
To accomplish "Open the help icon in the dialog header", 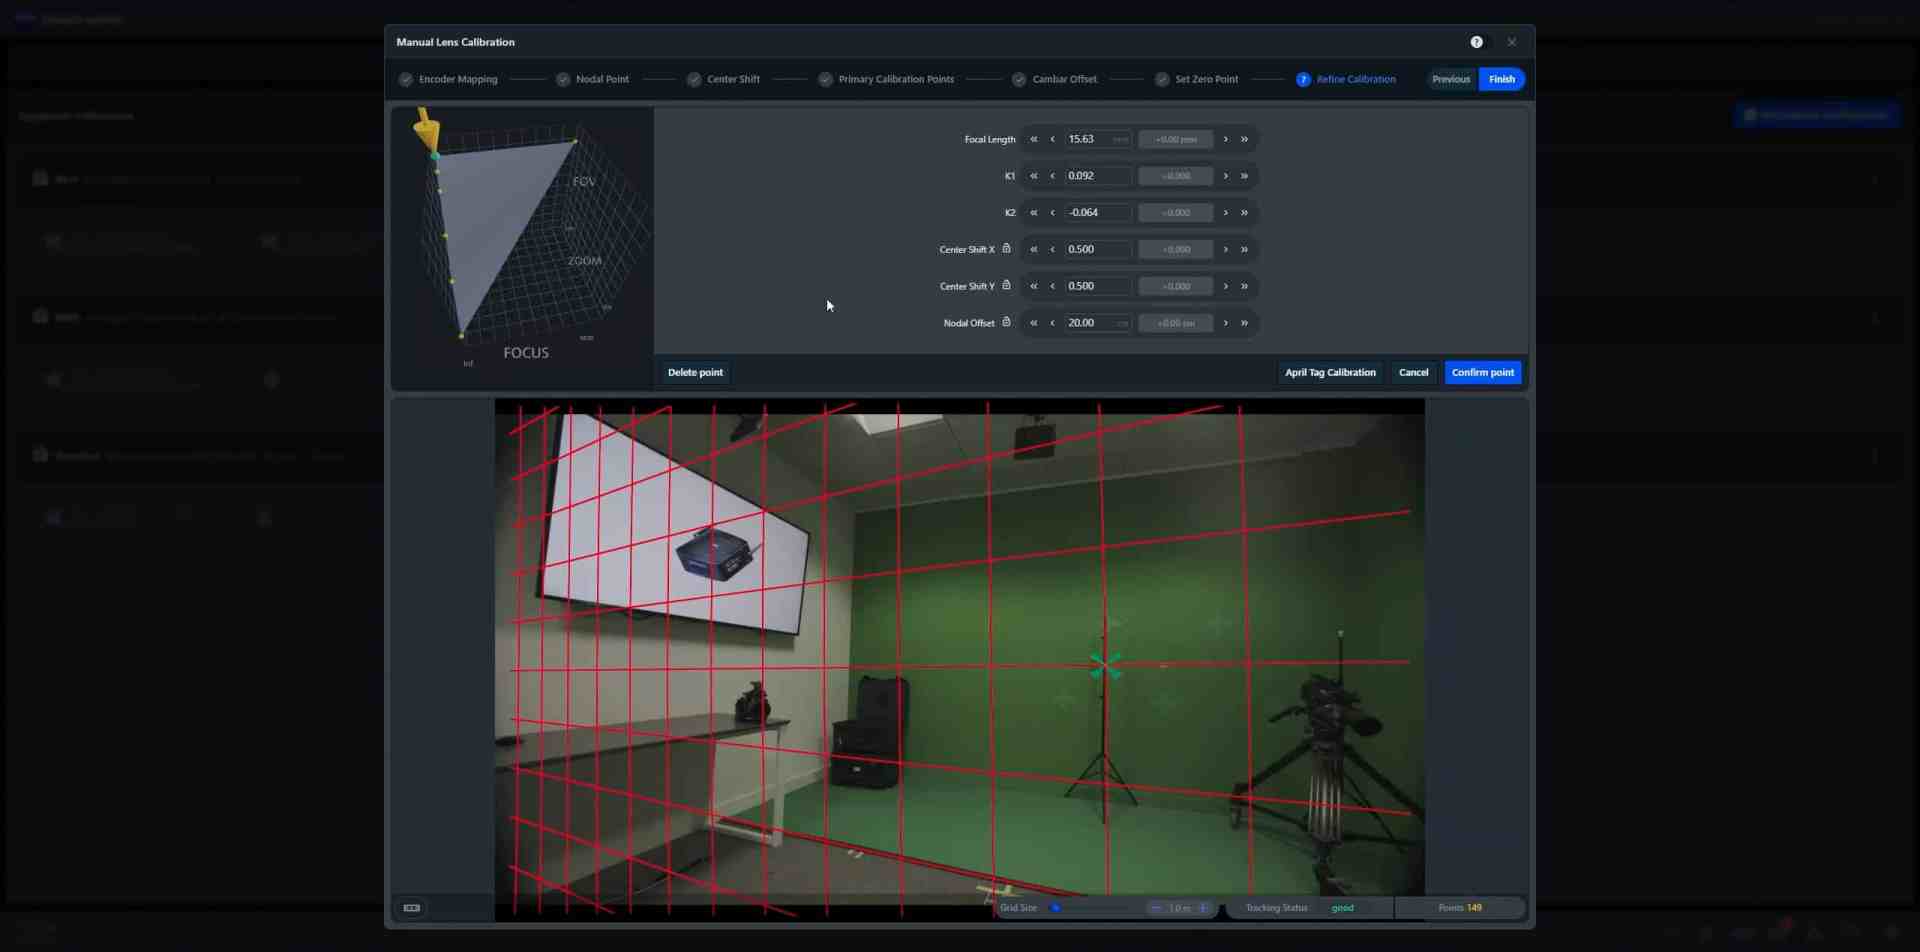I will pyautogui.click(x=1478, y=42).
